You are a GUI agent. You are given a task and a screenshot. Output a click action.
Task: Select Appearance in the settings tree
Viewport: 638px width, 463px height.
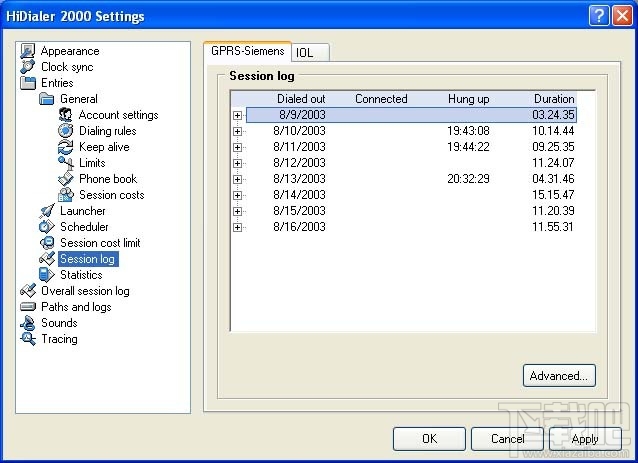pyautogui.click(x=70, y=51)
